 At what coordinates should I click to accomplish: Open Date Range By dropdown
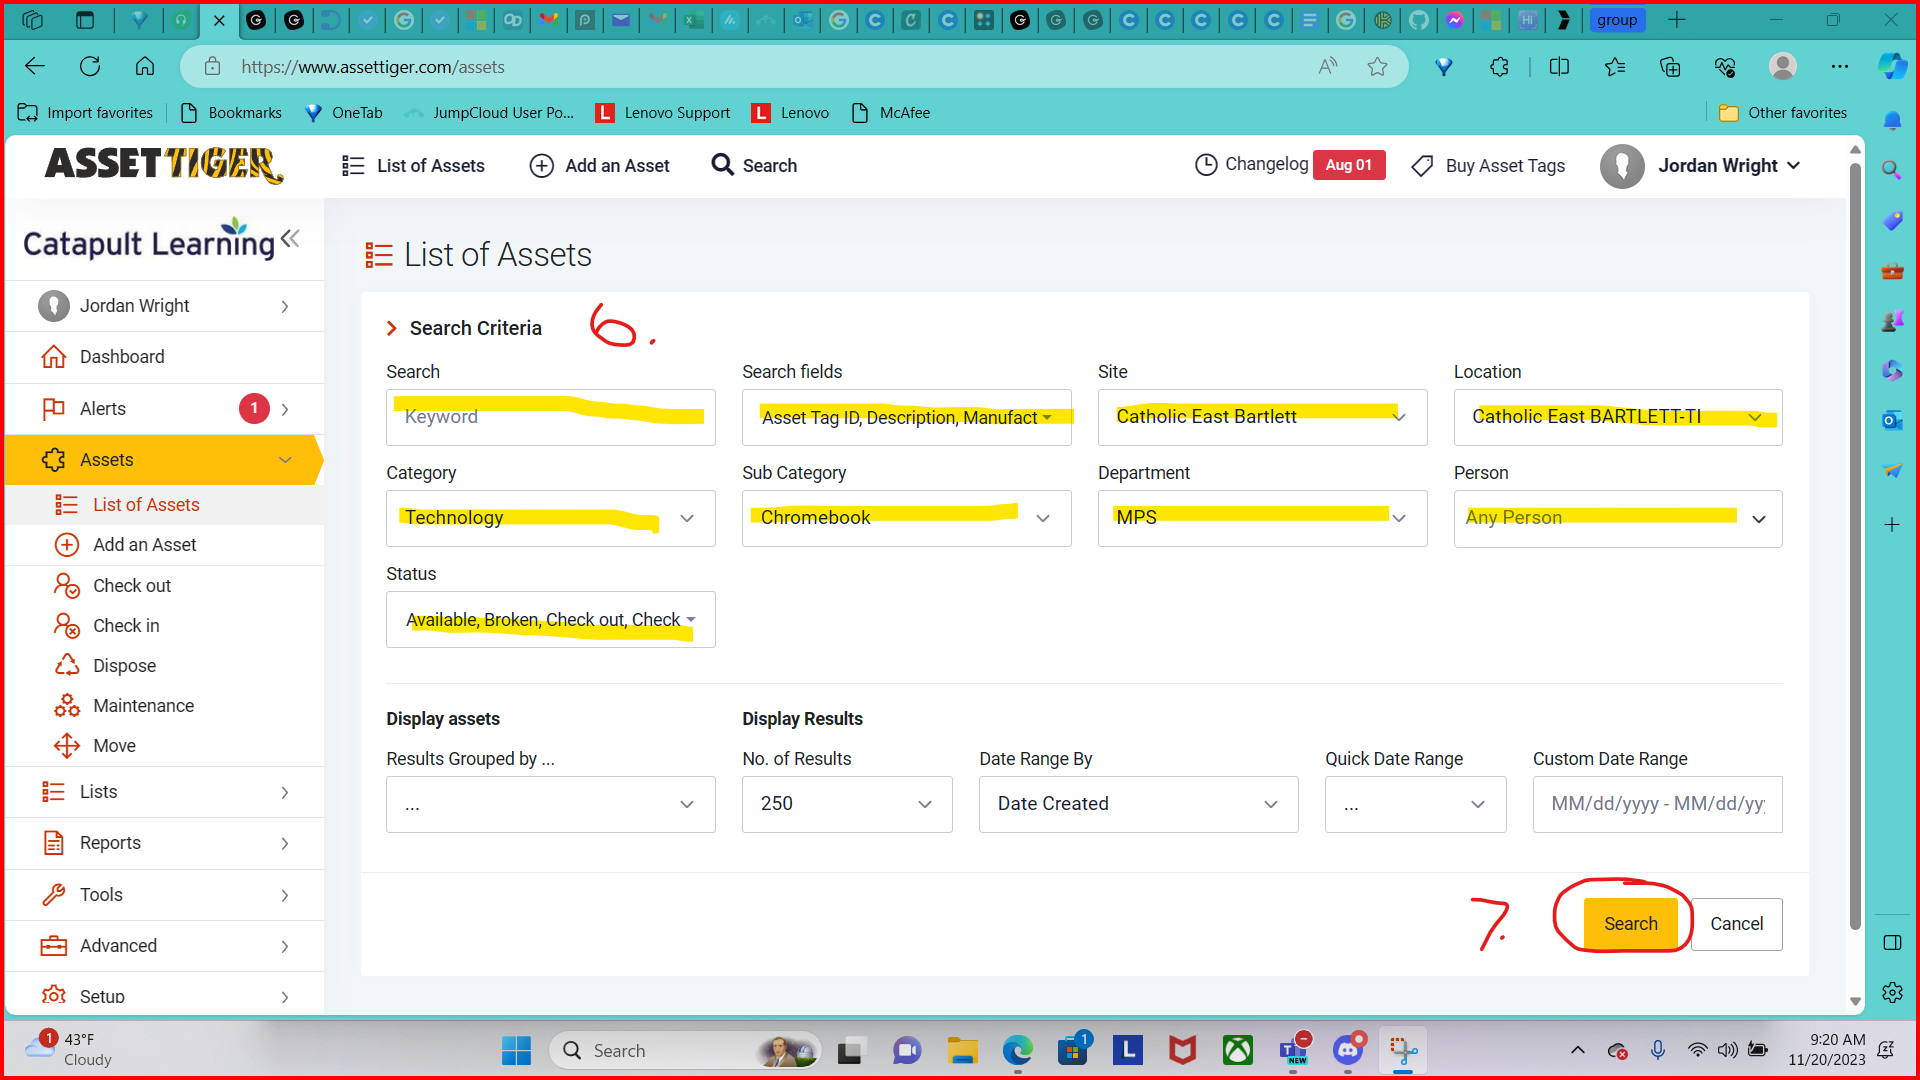(1138, 805)
